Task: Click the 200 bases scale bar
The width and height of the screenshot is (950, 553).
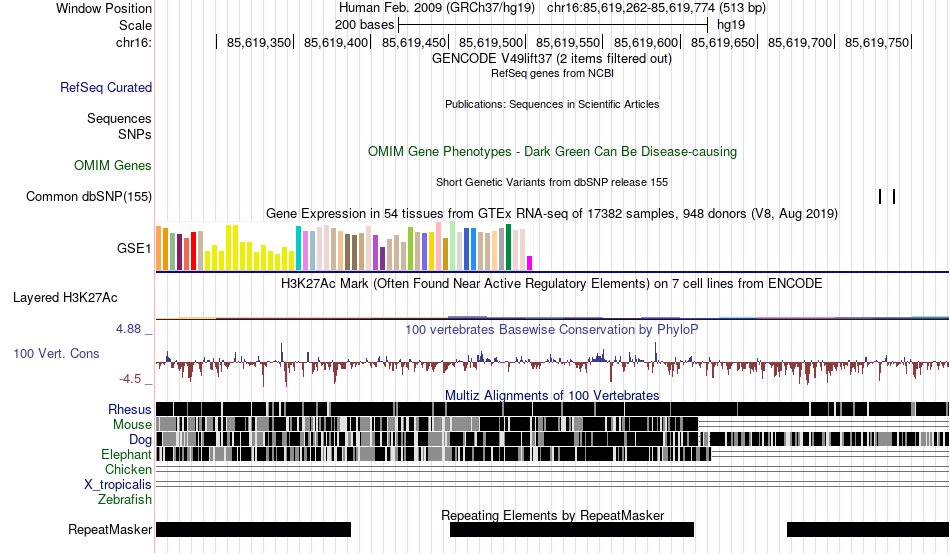Action: click(553, 25)
